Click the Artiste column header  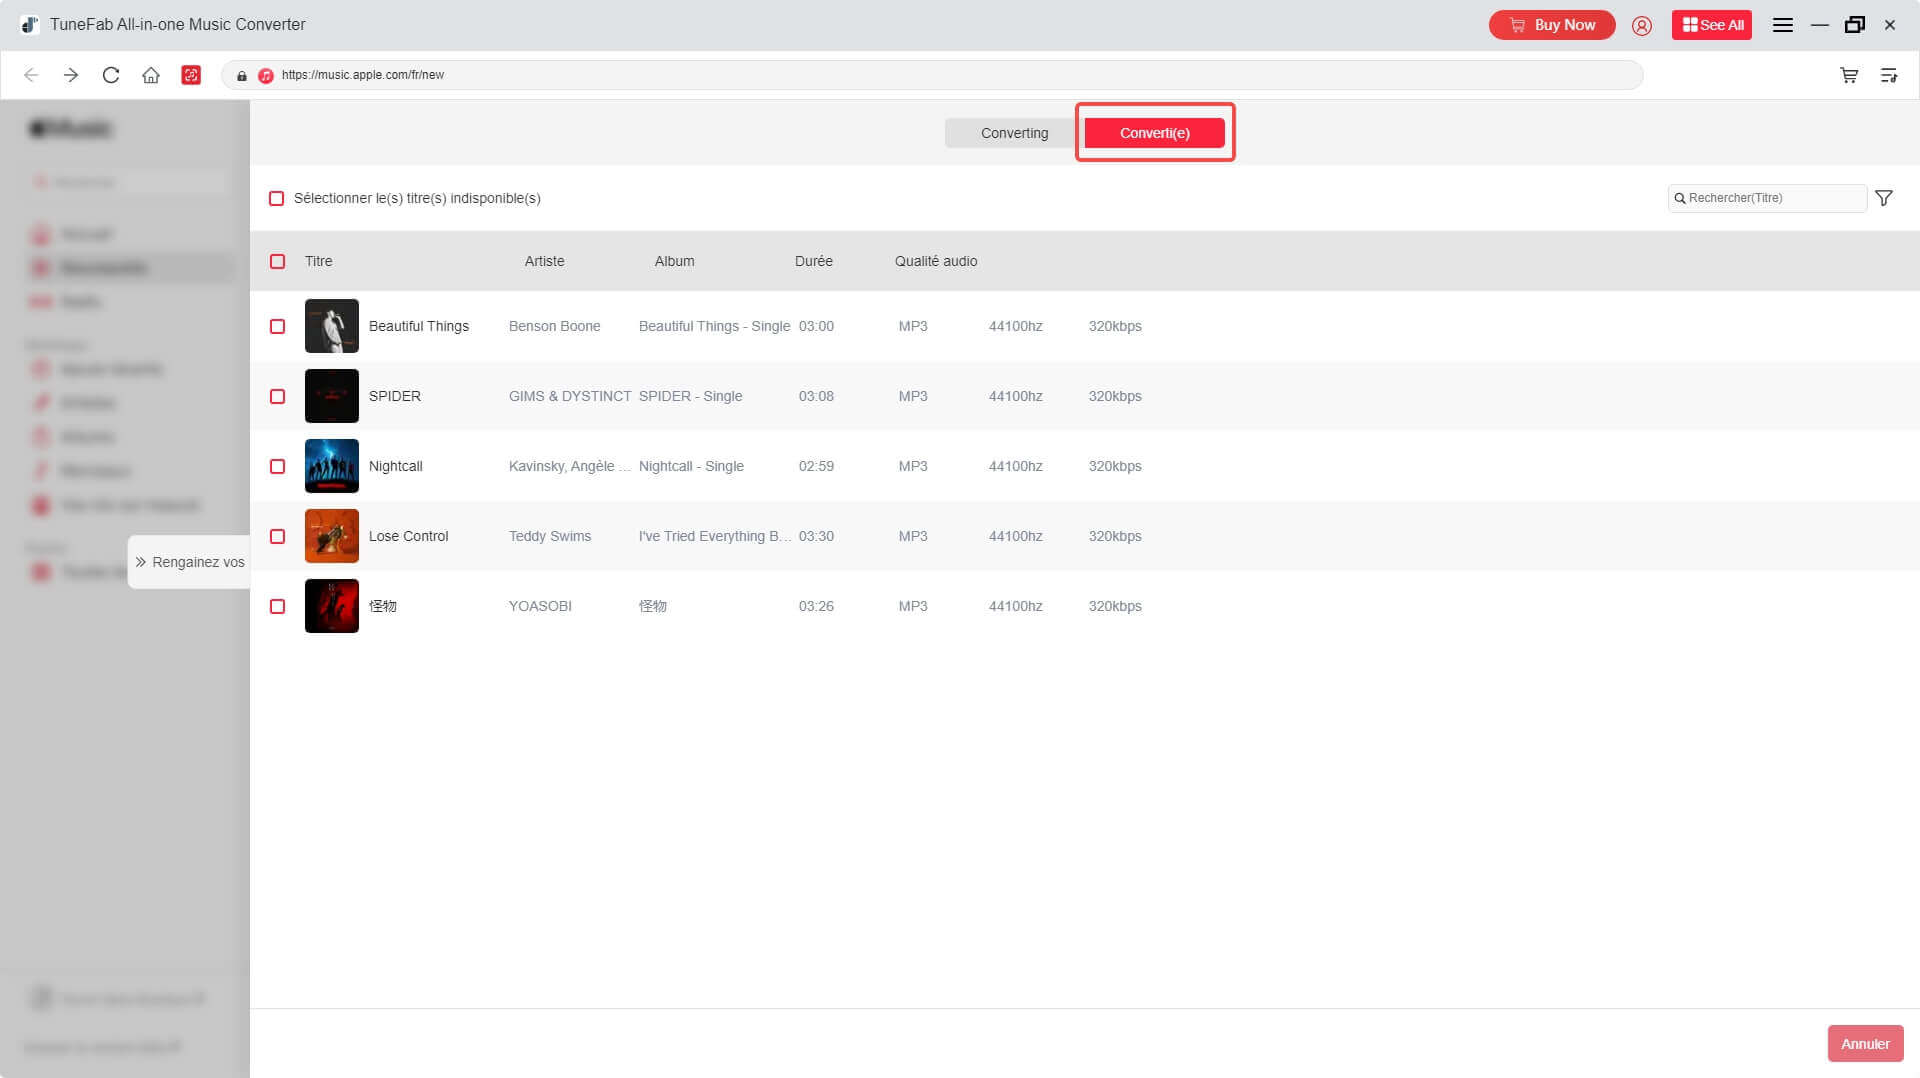click(x=545, y=261)
